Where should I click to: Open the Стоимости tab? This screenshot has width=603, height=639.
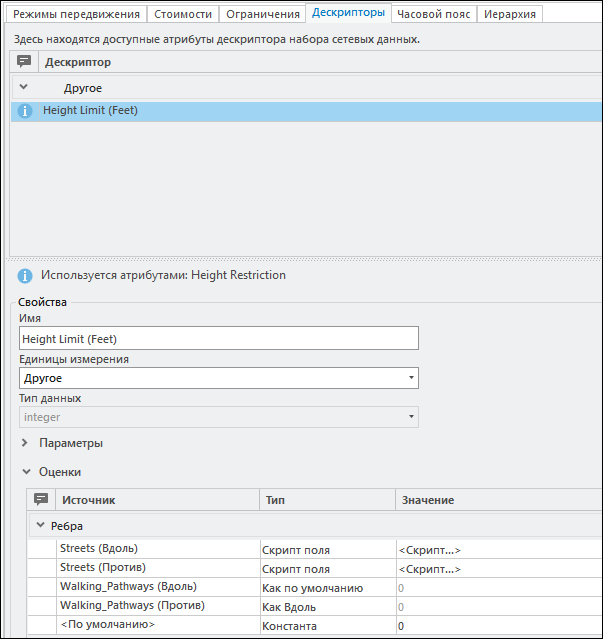(x=183, y=14)
